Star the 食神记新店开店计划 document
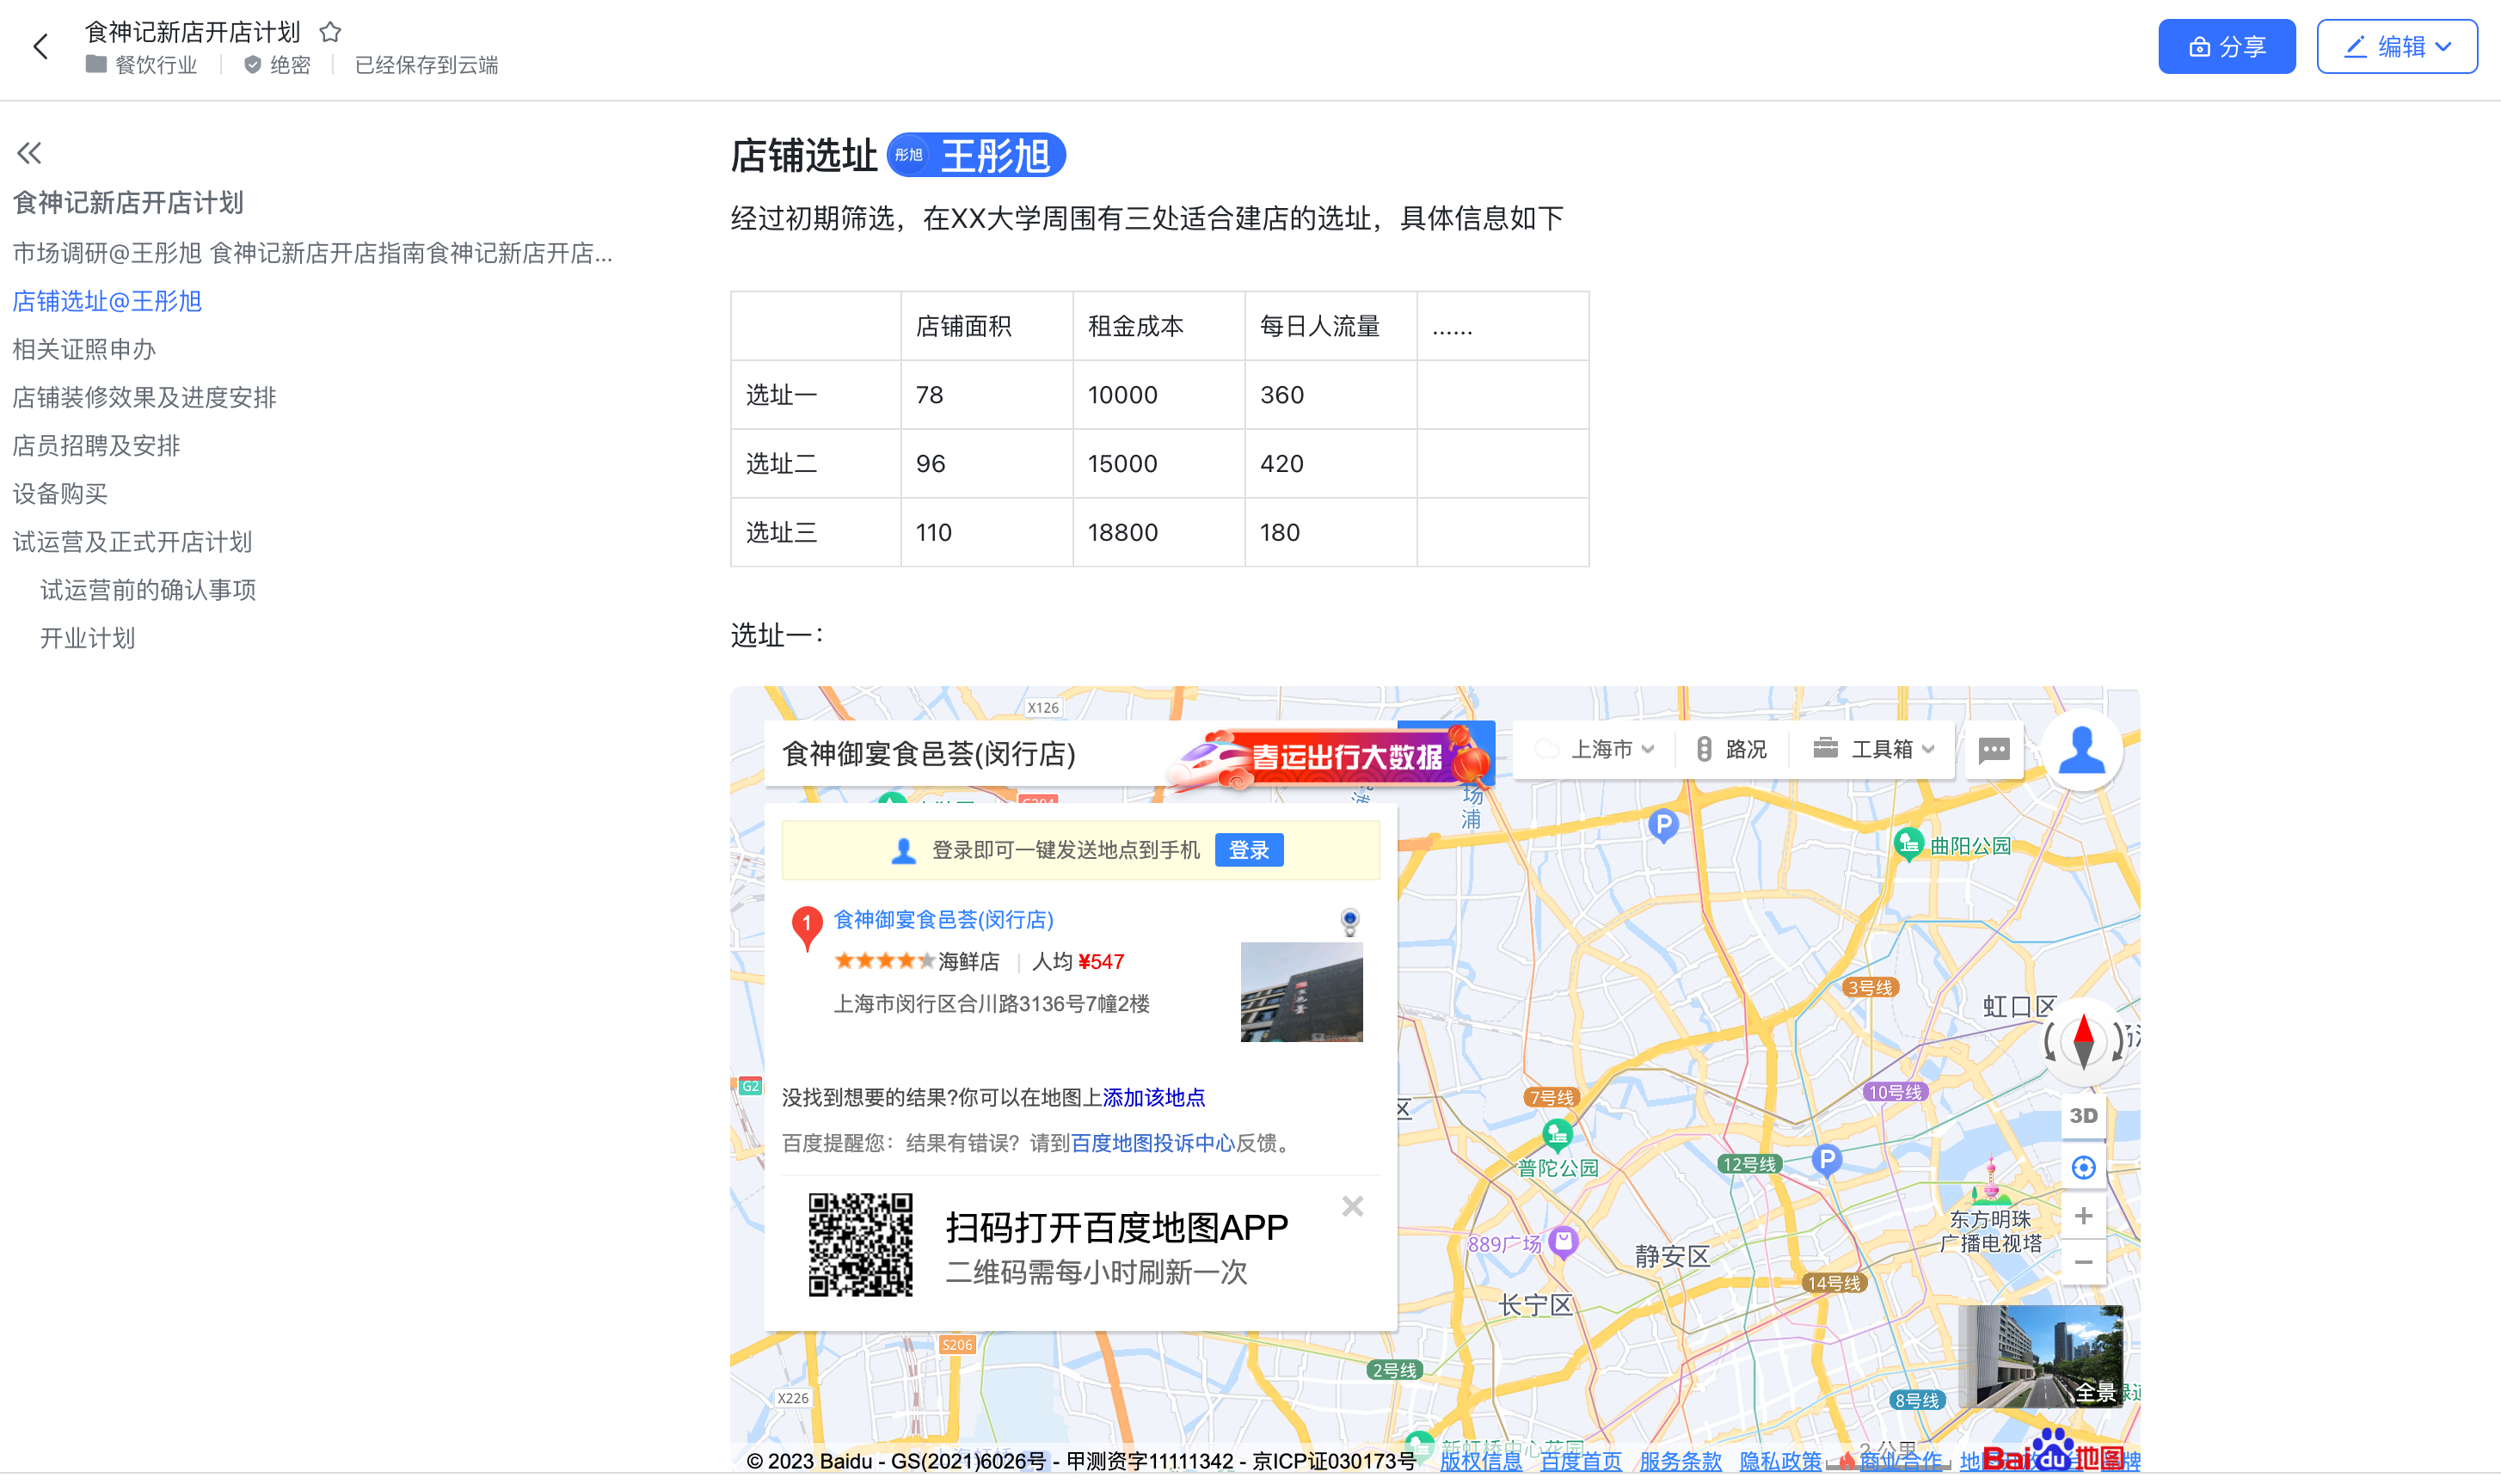Image resolution: width=2501 pixels, height=1484 pixels. (x=330, y=32)
